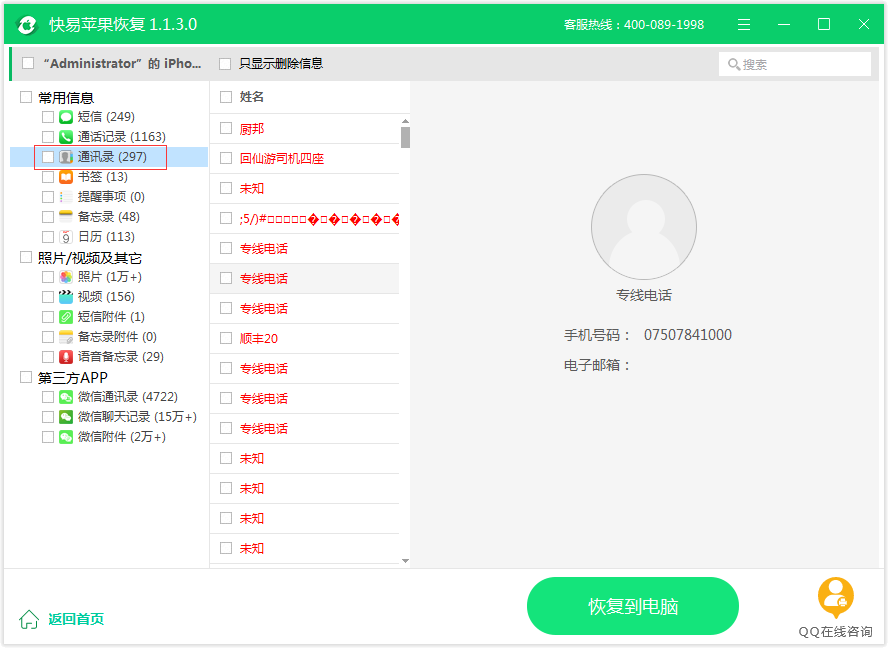Image resolution: width=888 pixels, height=648 pixels.
Task: Check the 第三方APP group checkbox
Action: point(26,377)
